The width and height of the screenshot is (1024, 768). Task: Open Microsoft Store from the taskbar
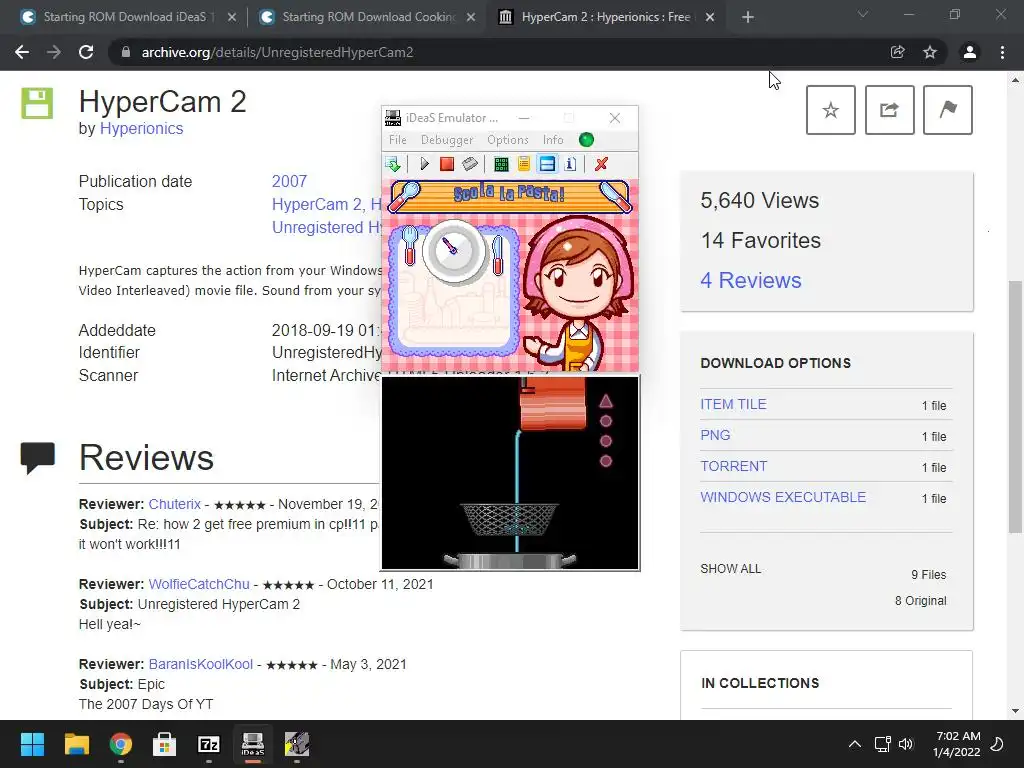pyautogui.click(x=164, y=744)
